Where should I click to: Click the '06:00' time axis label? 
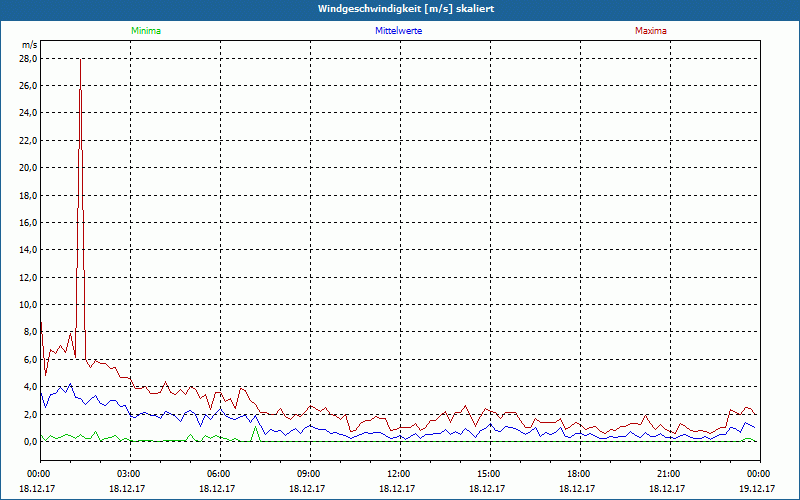pyautogui.click(x=218, y=474)
